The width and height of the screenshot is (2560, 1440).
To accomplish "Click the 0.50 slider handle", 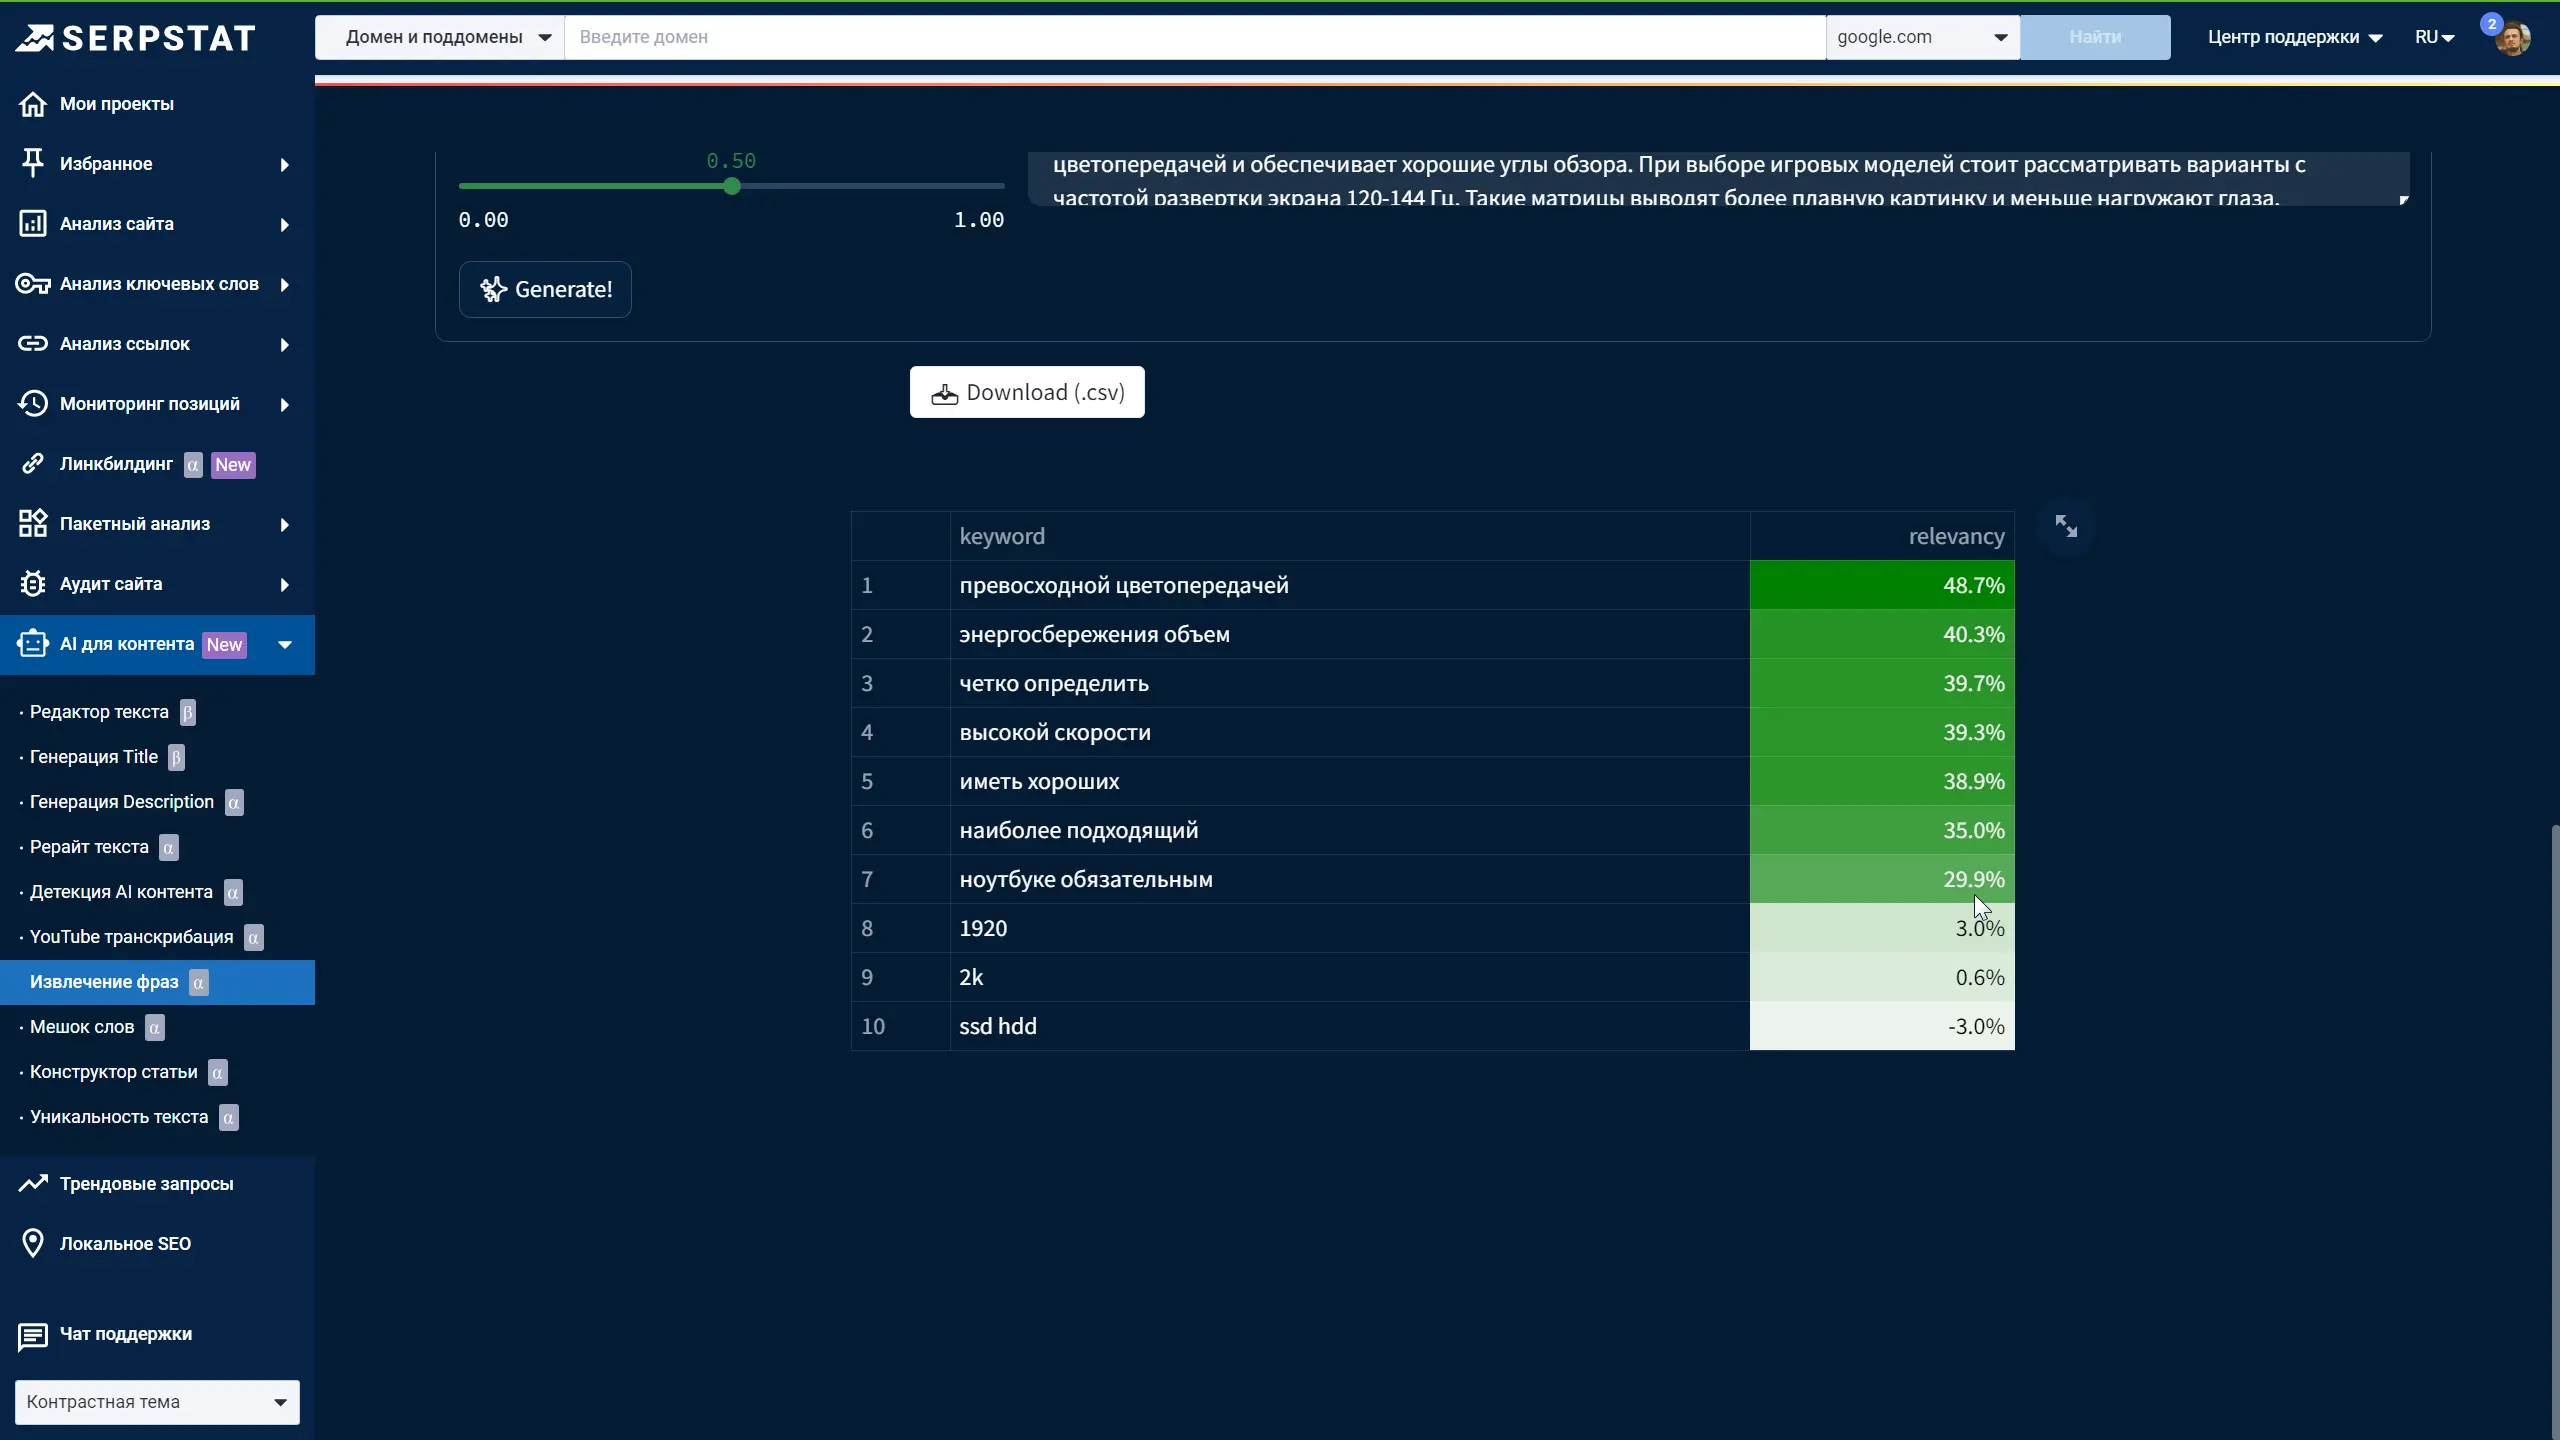I will (732, 186).
